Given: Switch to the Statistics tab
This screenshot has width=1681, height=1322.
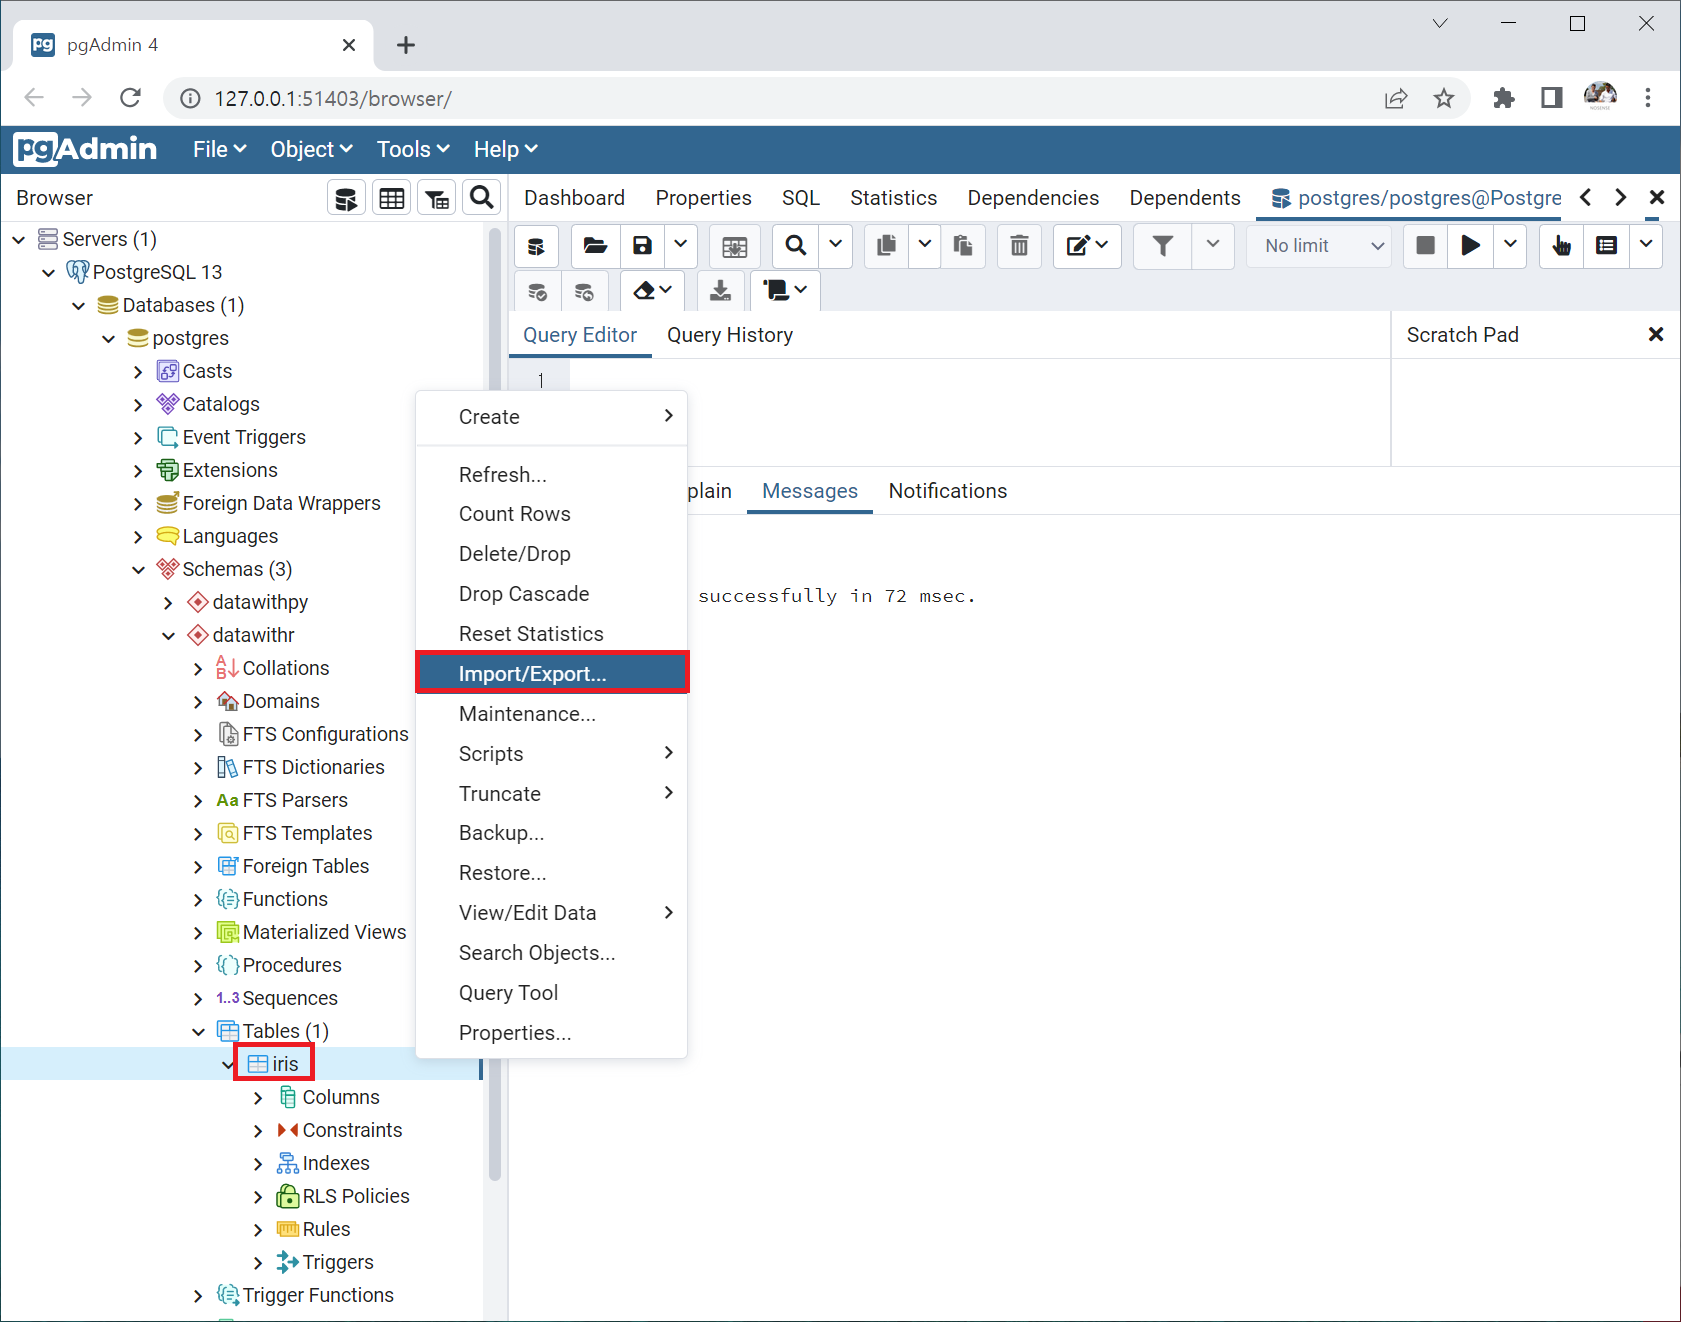Looking at the screenshot, I should pyautogui.click(x=893, y=198).
